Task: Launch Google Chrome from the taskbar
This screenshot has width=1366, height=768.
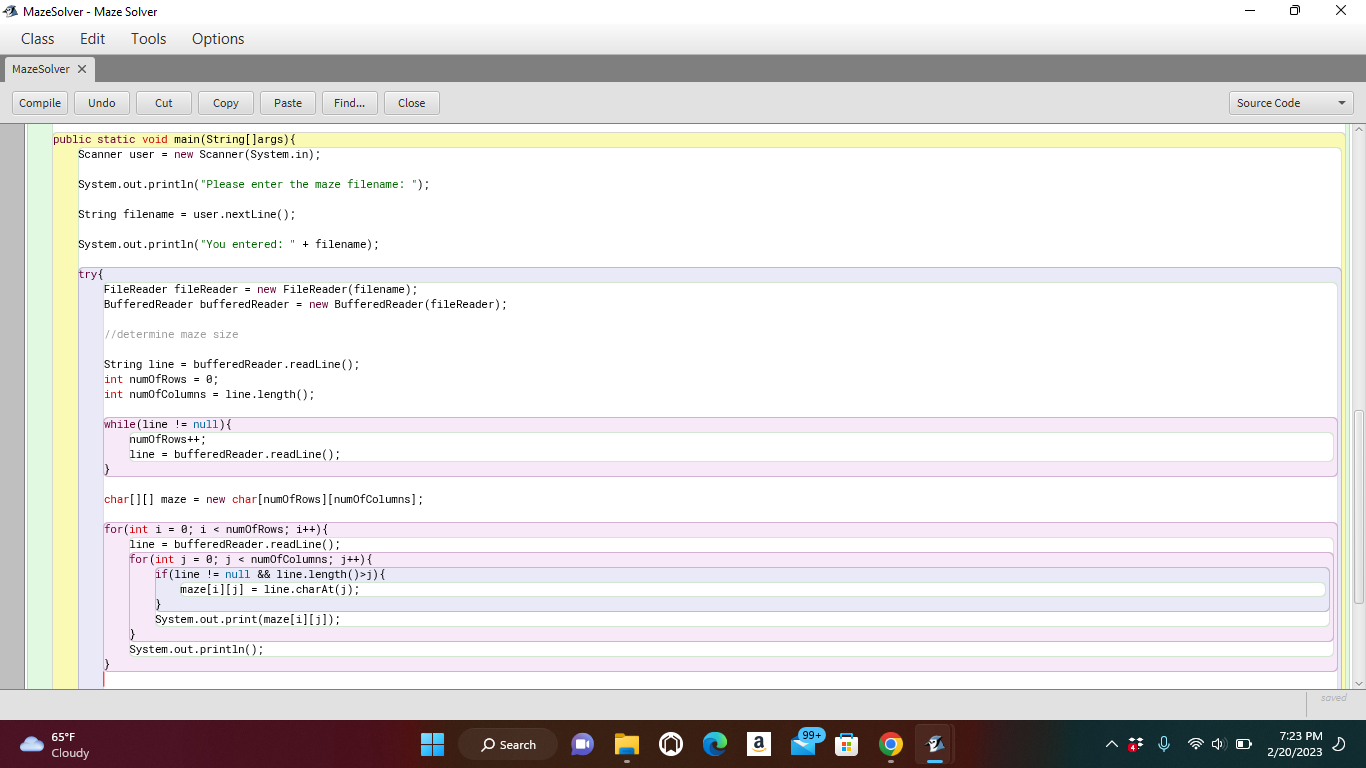Action: point(890,744)
